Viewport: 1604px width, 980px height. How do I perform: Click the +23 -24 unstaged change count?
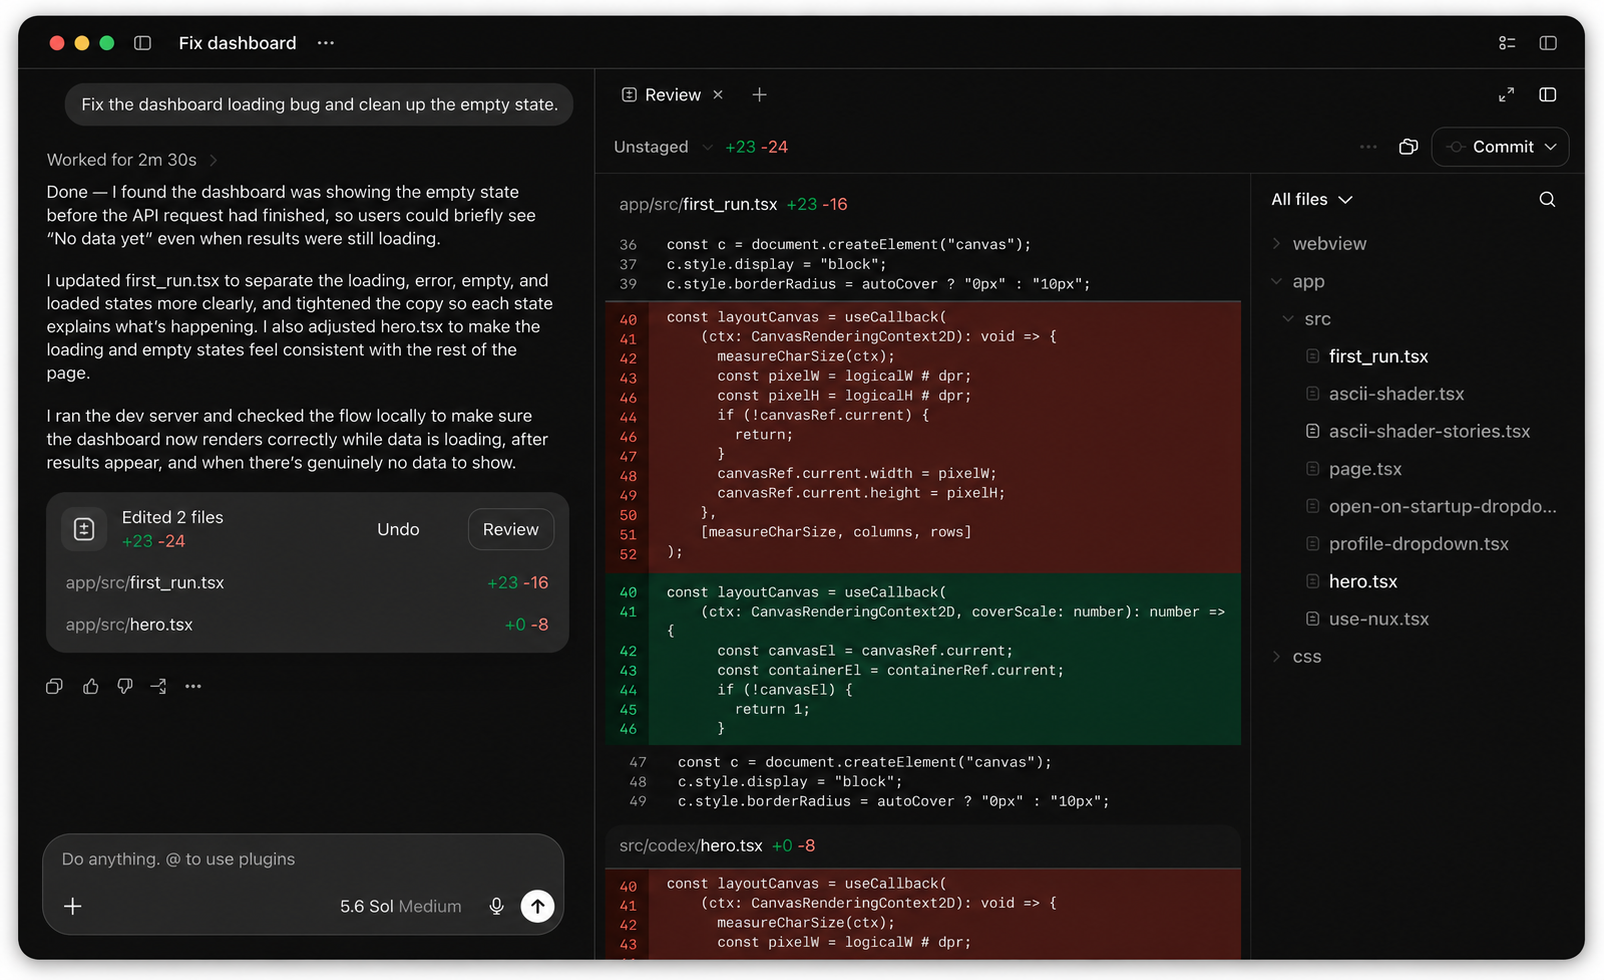[x=756, y=147]
